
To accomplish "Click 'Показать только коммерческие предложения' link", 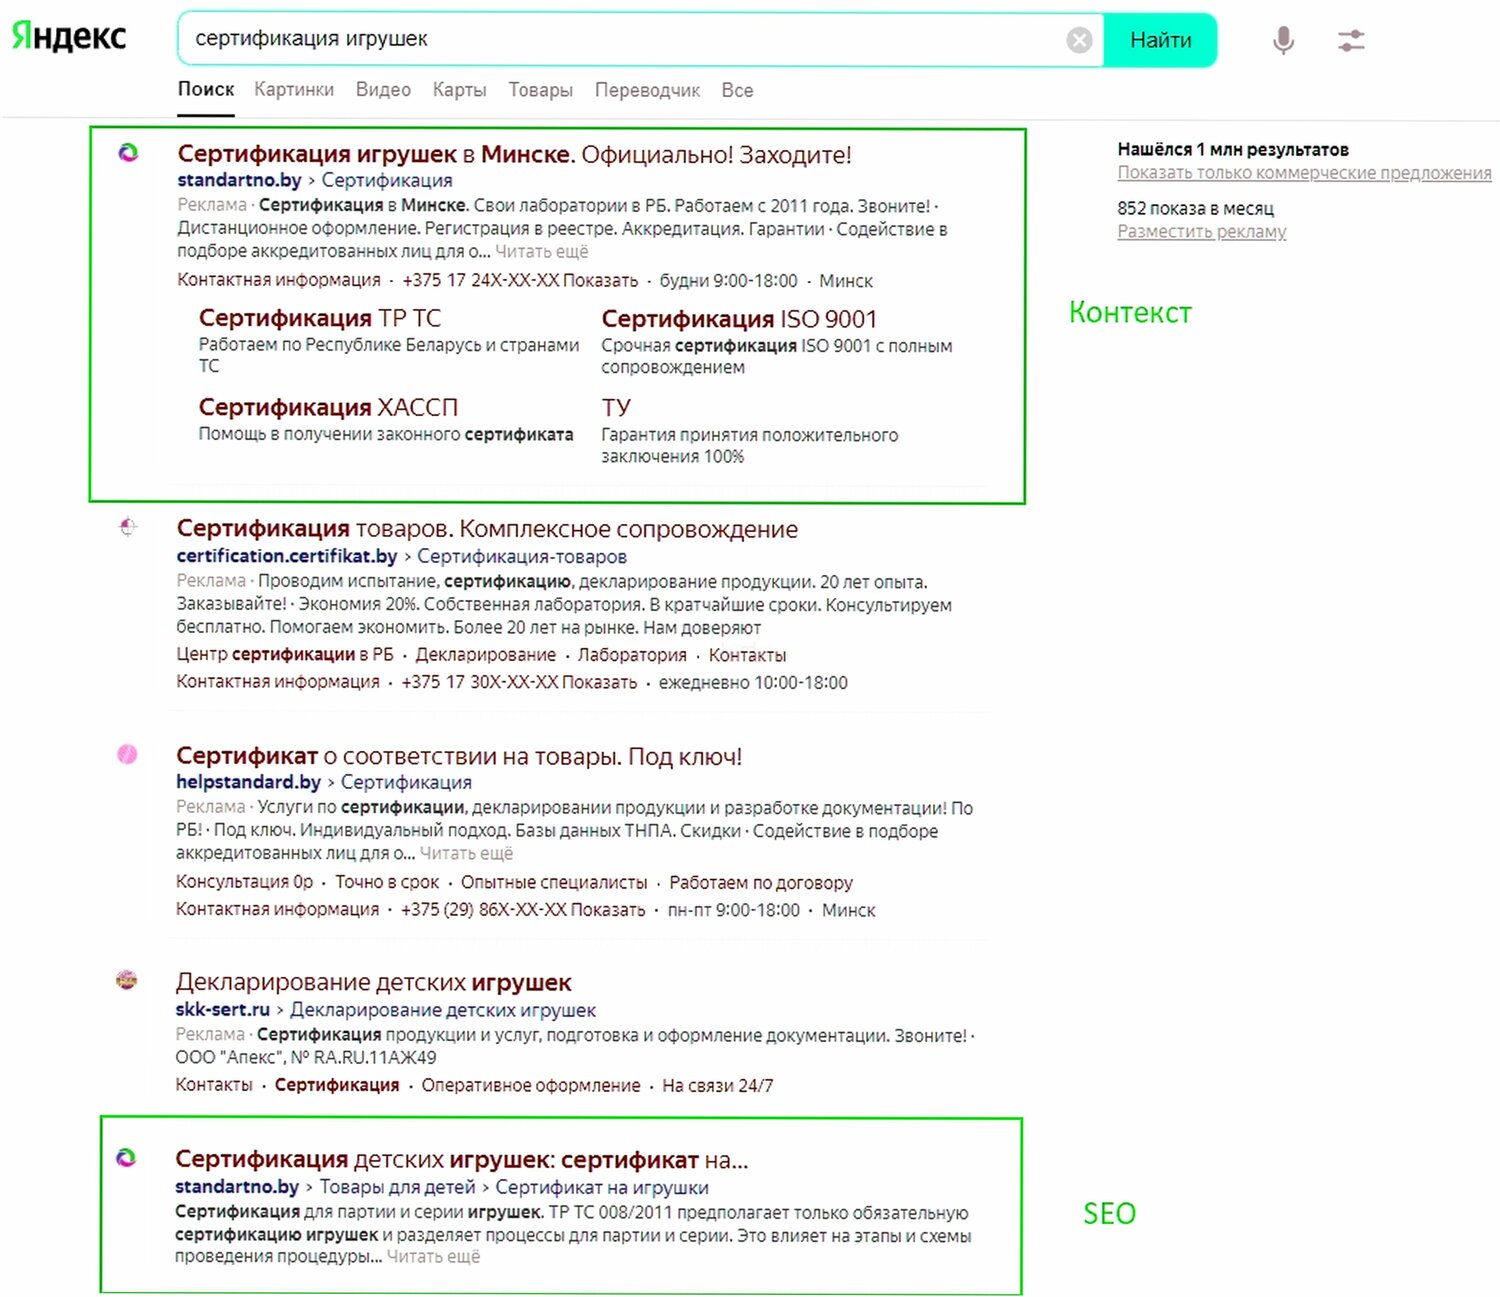I will pos(1304,172).
